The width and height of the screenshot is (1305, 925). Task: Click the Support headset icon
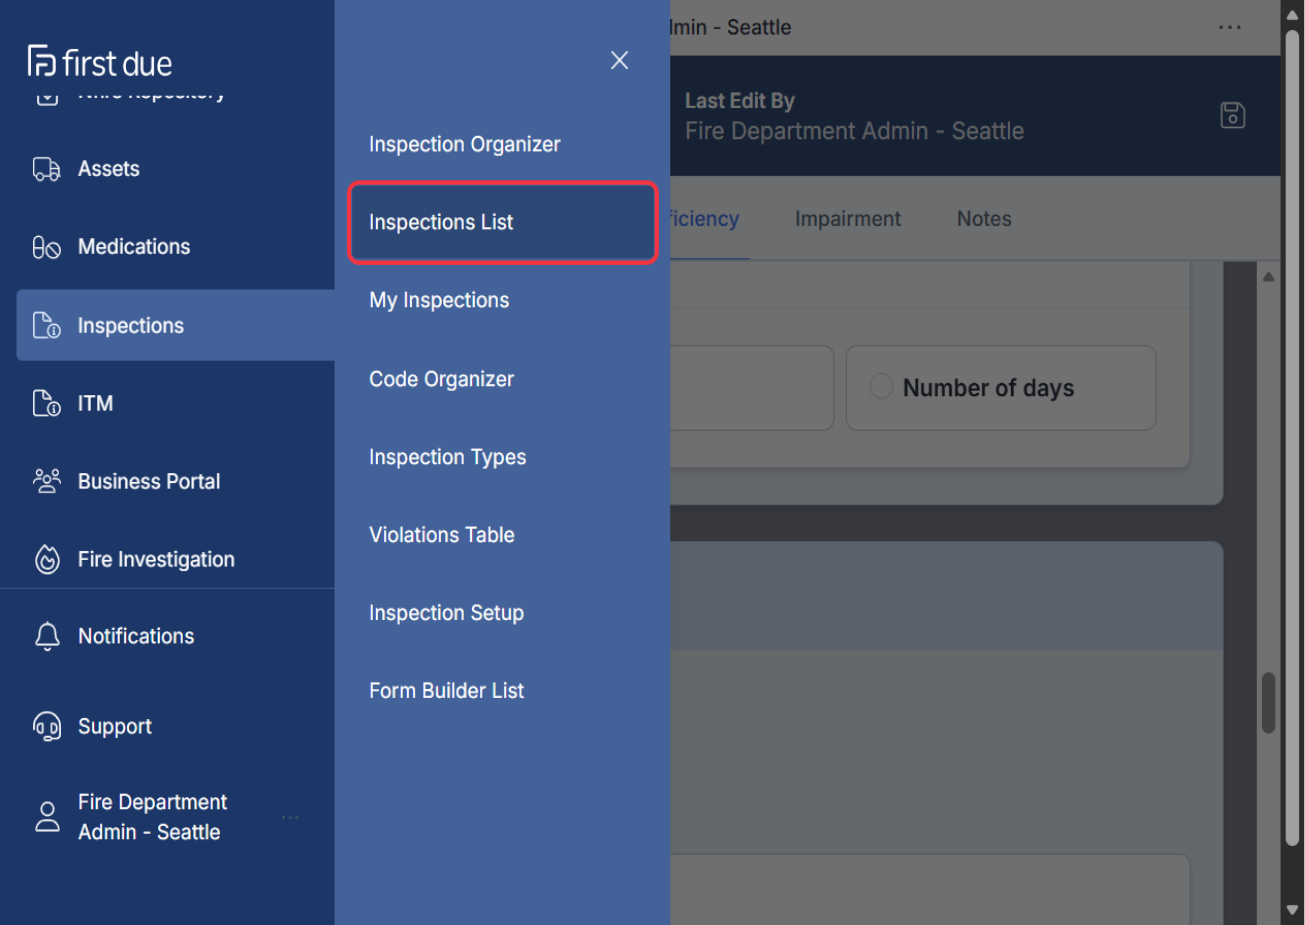[x=46, y=726]
